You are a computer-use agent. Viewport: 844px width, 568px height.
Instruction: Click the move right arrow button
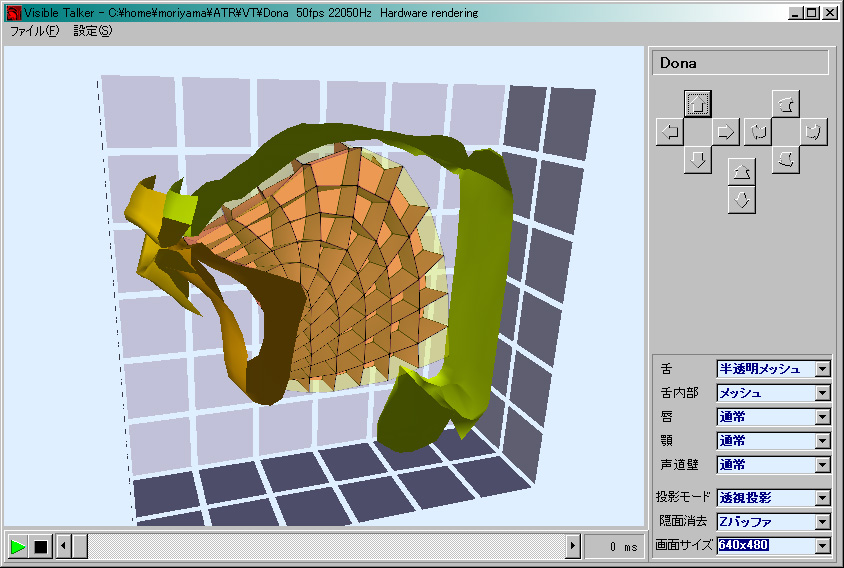(x=726, y=131)
